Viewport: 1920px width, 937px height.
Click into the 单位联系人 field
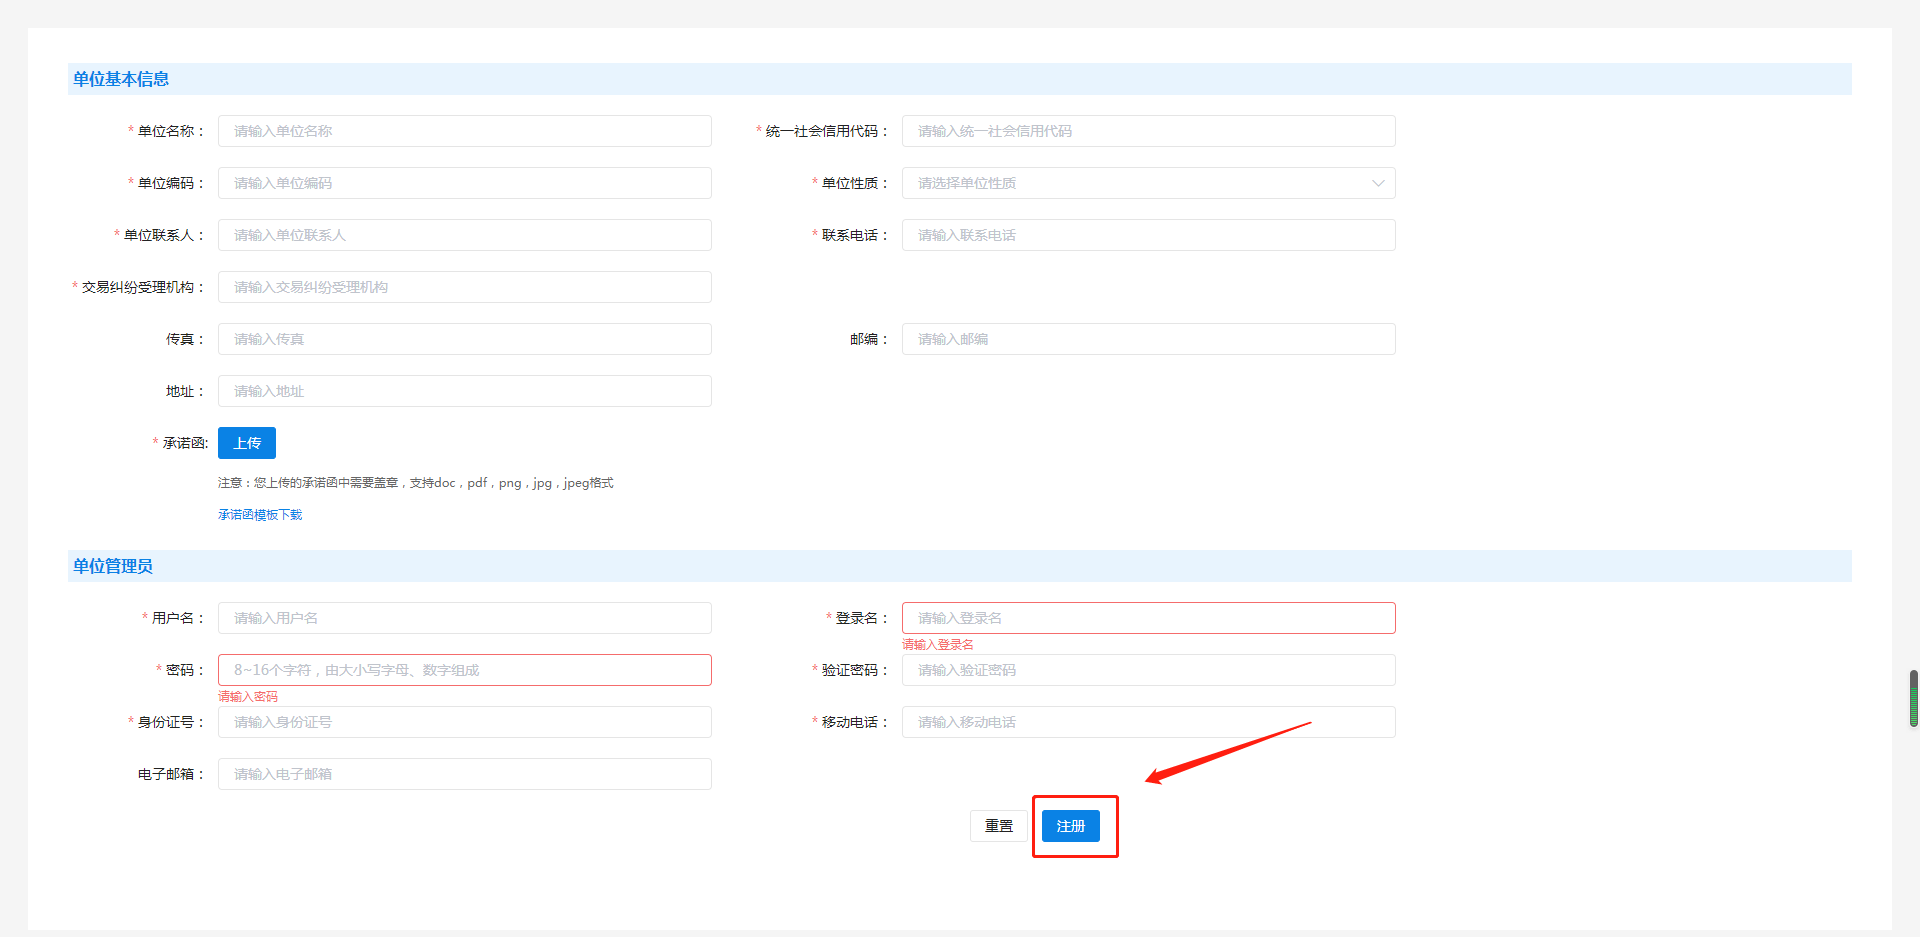point(464,235)
